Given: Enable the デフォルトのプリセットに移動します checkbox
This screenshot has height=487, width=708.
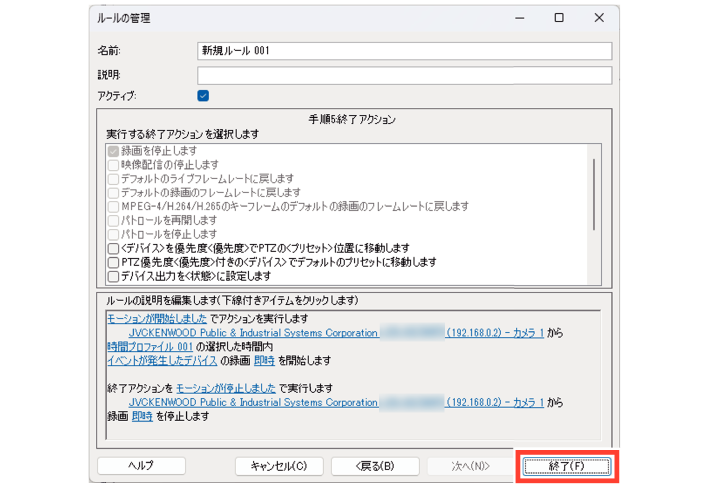Looking at the screenshot, I should point(113,262).
